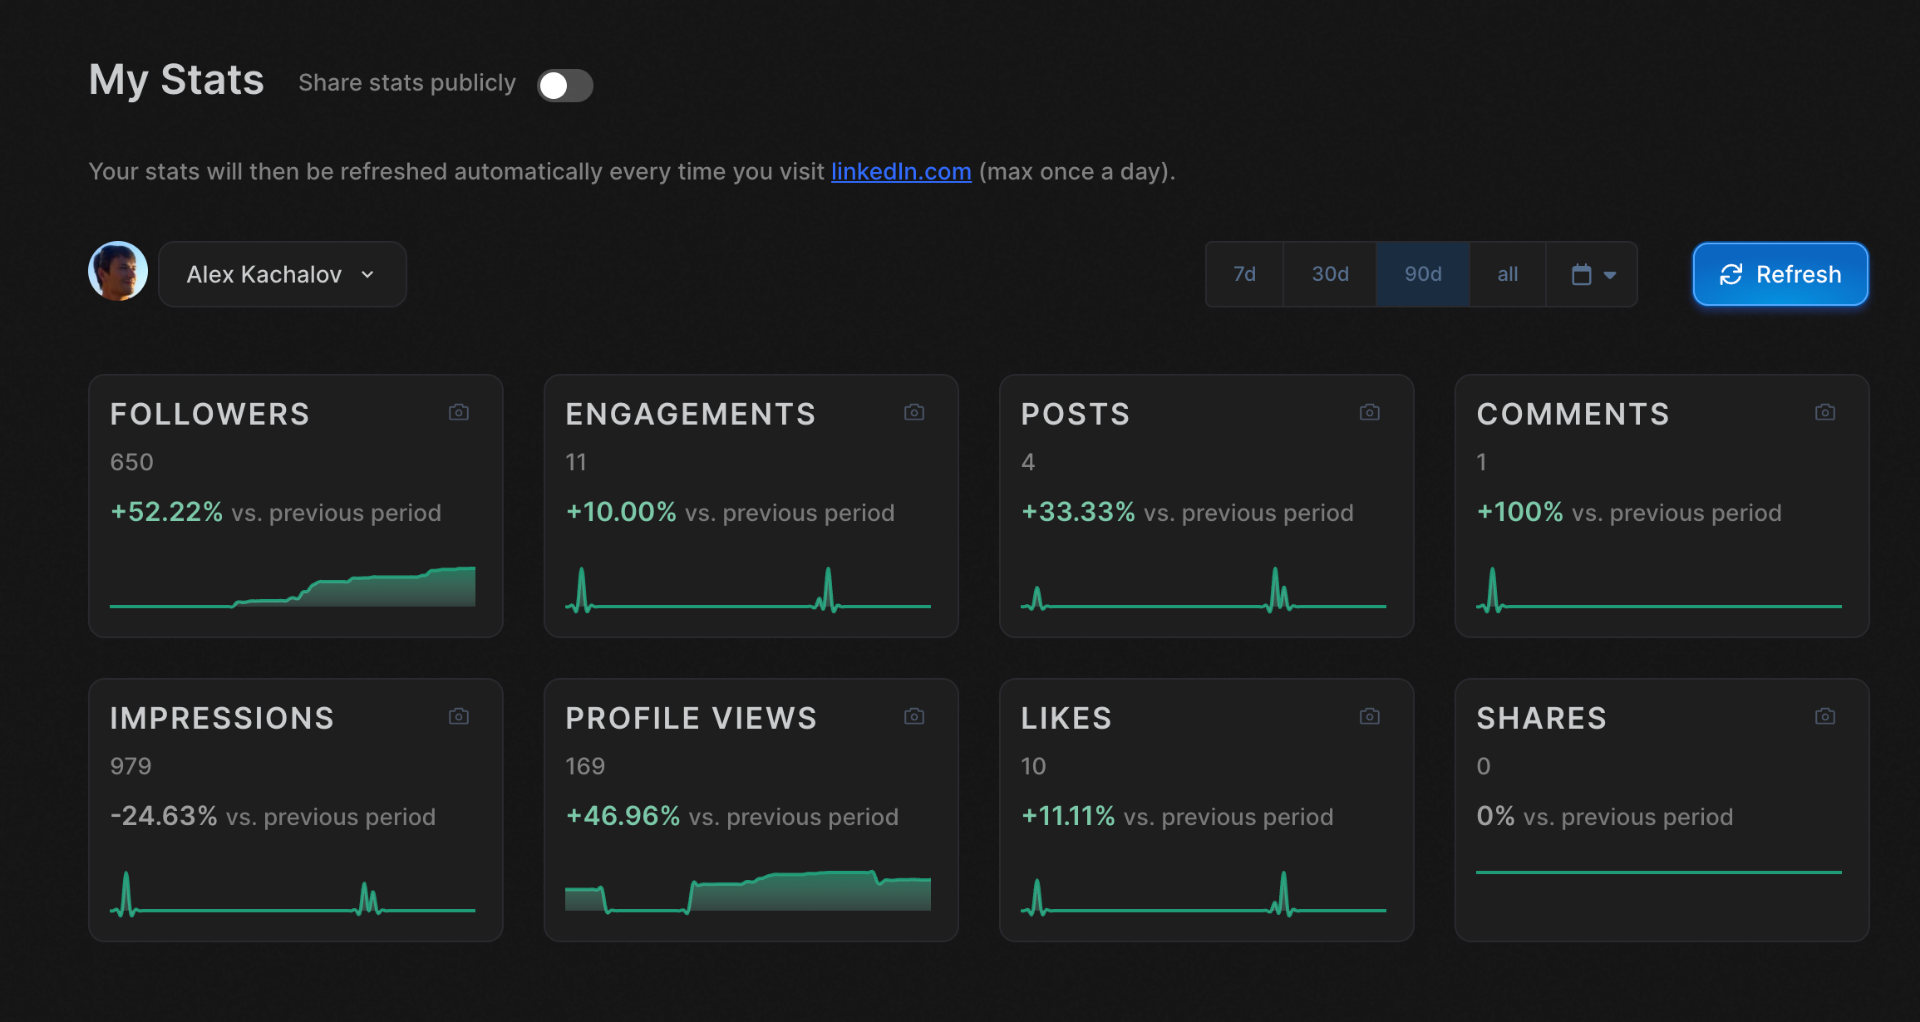This screenshot has width=1920, height=1022.
Task: Click the Profile Views card camera icon
Action: 914,716
